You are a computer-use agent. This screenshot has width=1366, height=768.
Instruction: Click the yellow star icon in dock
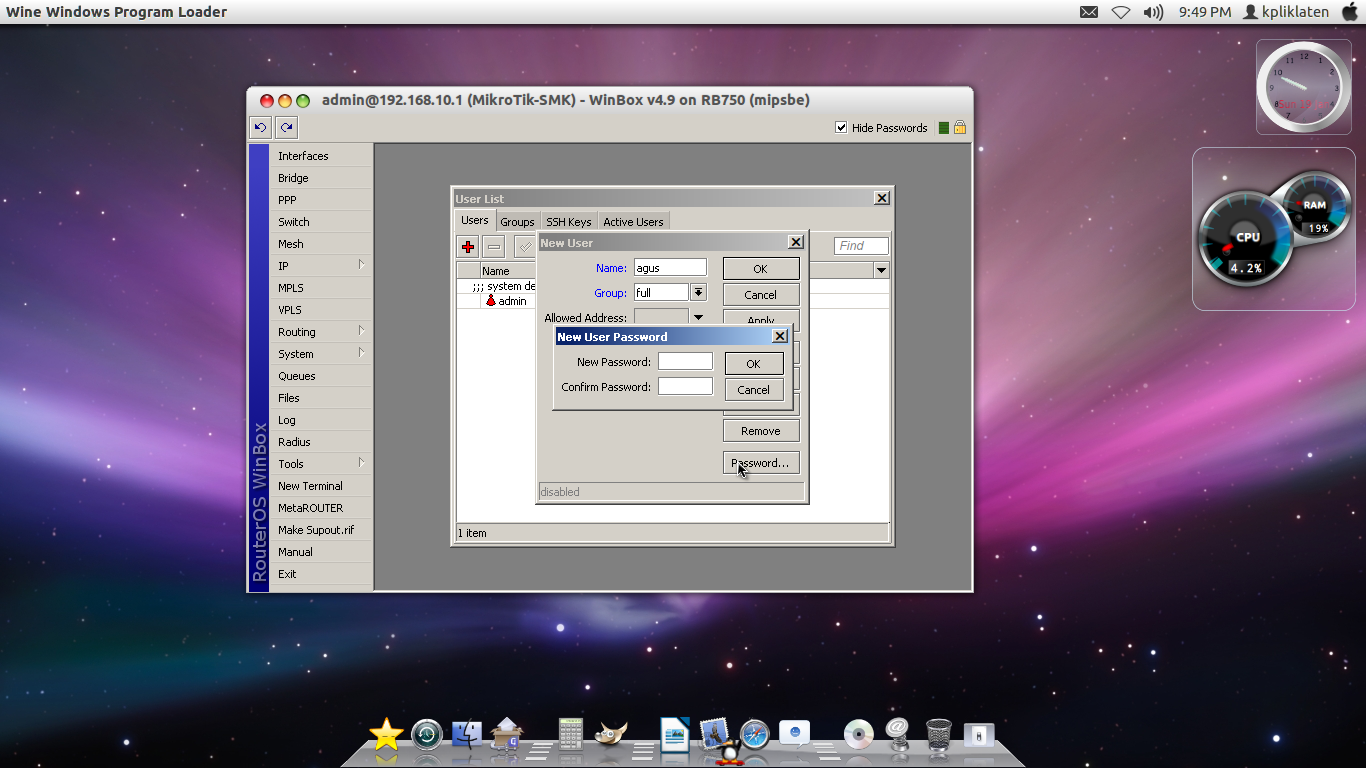pos(386,735)
